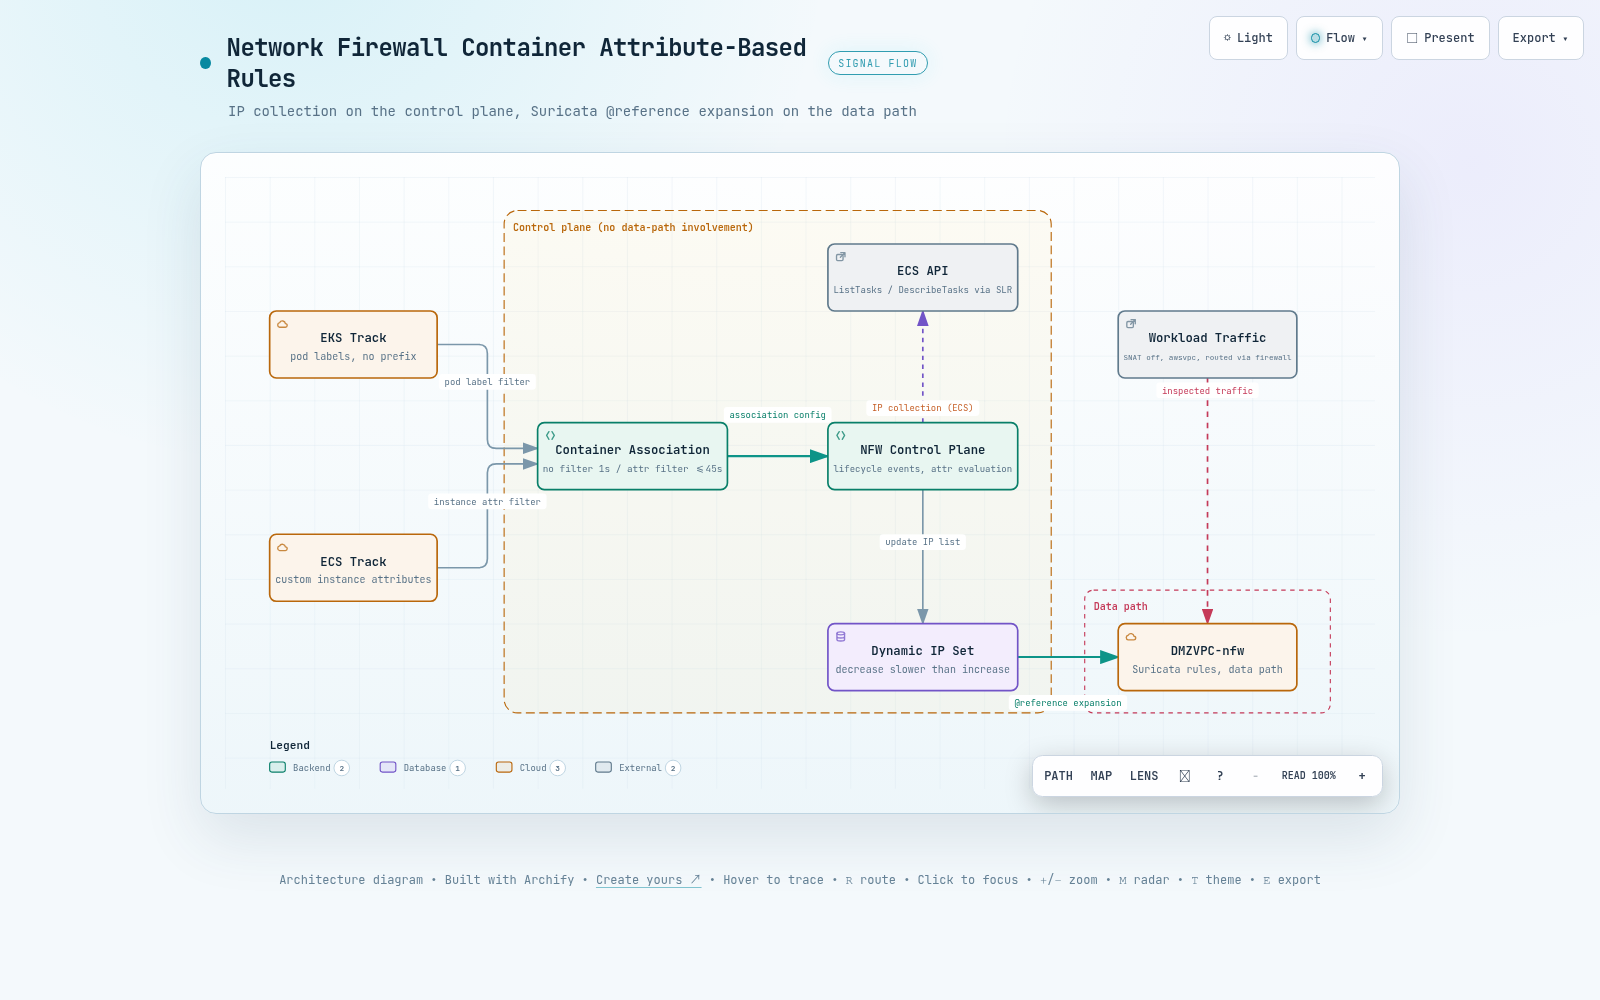Click the cloud icon on ECS Track
The width and height of the screenshot is (1600, 1000).
pos(283,548)
